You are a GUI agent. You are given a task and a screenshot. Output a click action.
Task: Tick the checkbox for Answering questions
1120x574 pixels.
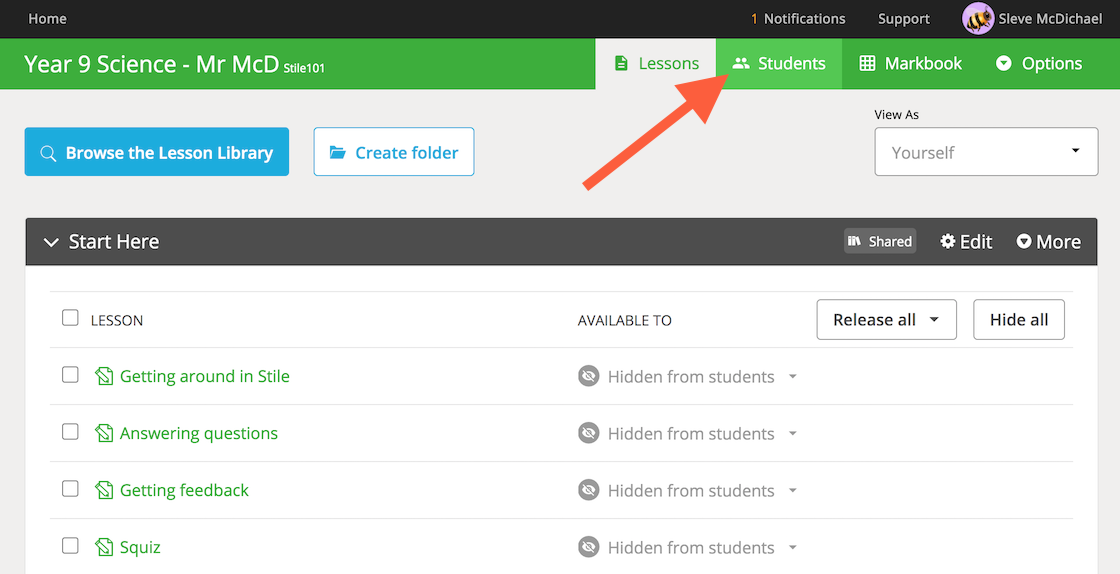(x=70, y=432)
